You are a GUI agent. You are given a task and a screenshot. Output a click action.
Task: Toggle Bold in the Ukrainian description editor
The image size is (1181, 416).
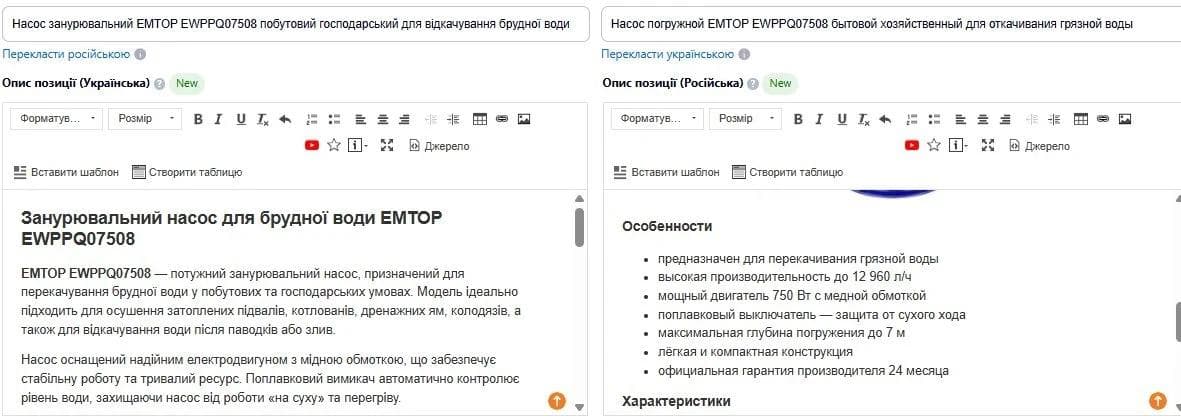point(198,119)
